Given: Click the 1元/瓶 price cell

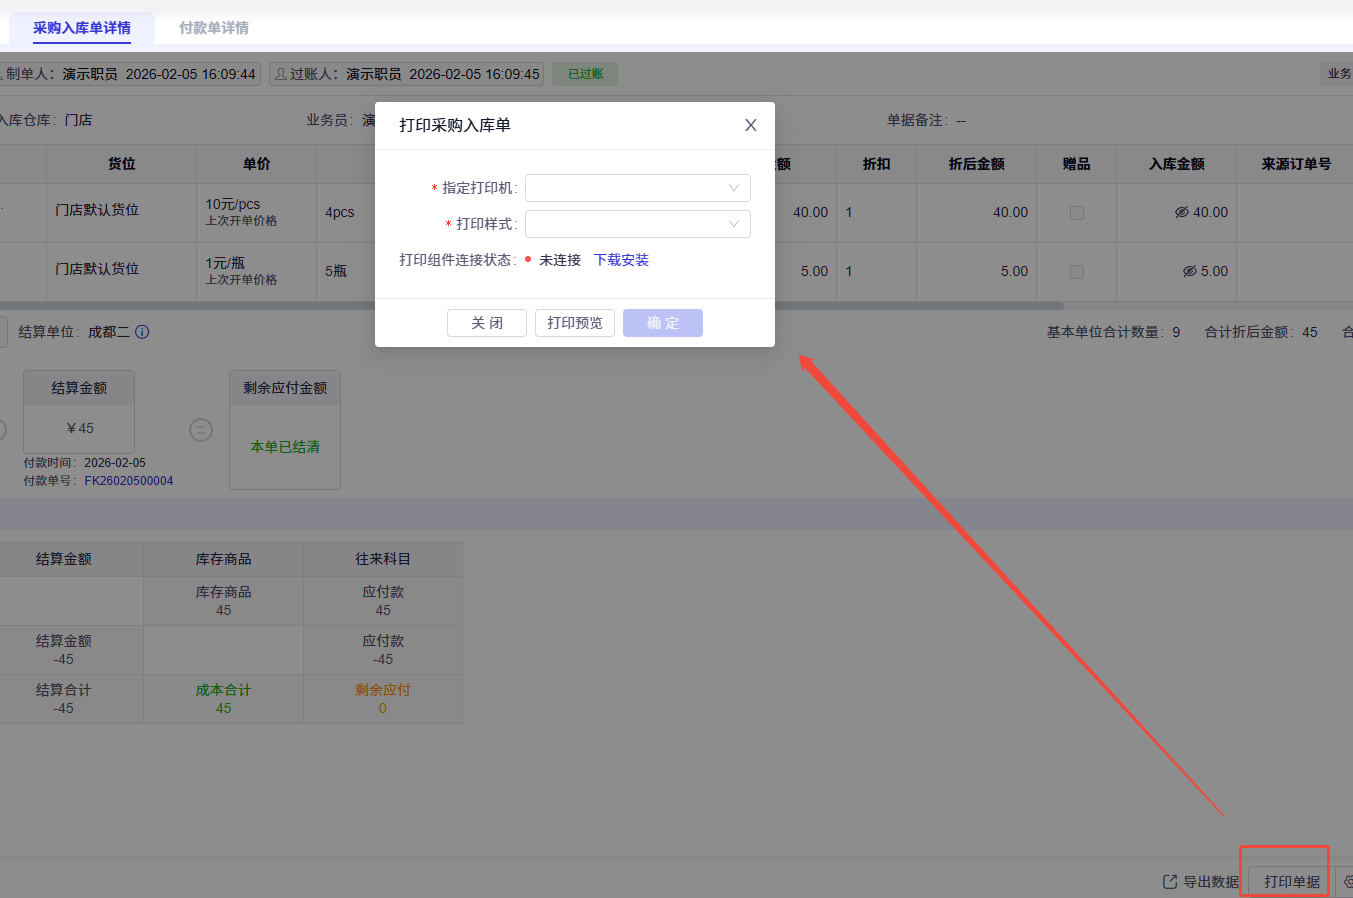Looking at the screenshot, I should coord(257,271).
